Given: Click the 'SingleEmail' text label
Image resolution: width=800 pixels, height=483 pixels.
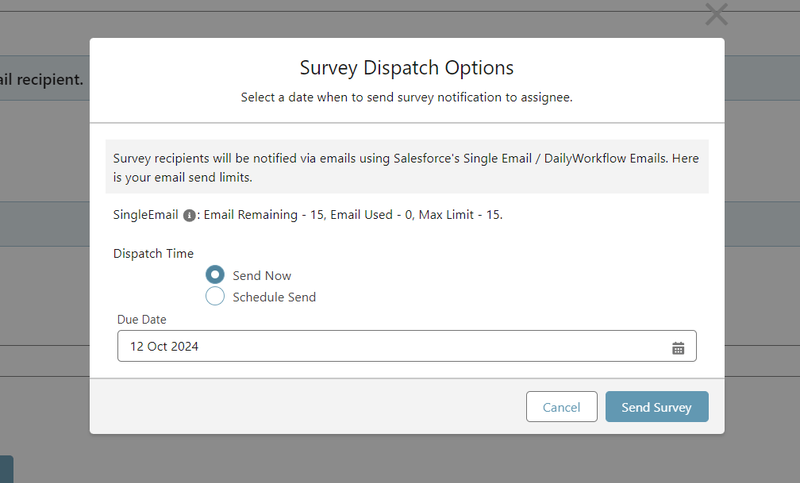Looking at the screenshot, I should [x=146, y=215].
